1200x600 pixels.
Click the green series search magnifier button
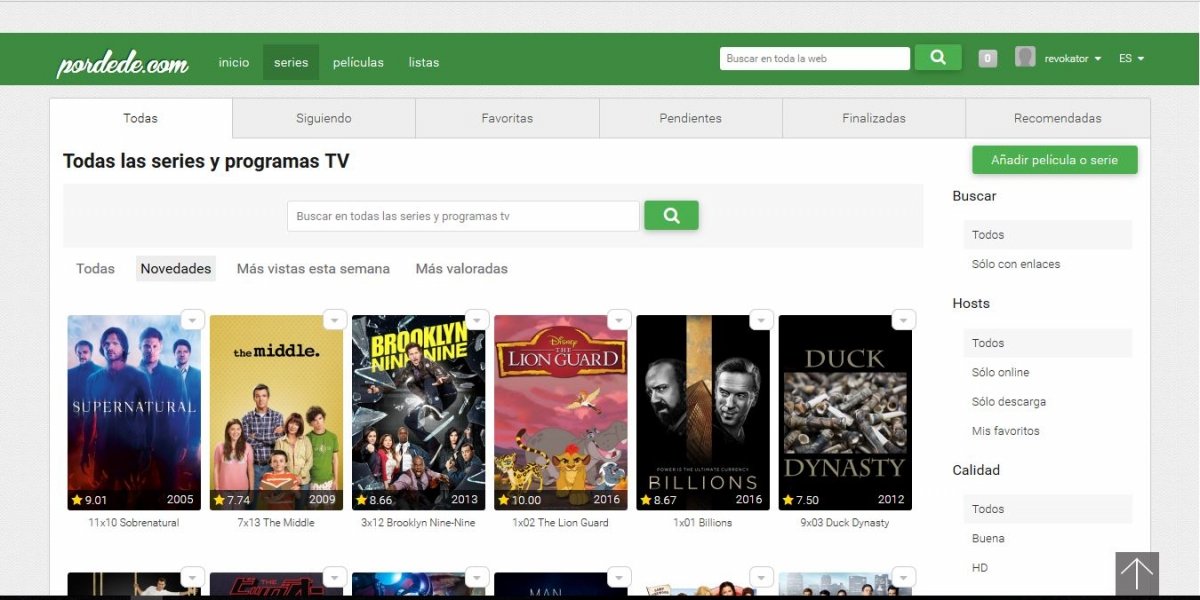click(x=671, y=215)
